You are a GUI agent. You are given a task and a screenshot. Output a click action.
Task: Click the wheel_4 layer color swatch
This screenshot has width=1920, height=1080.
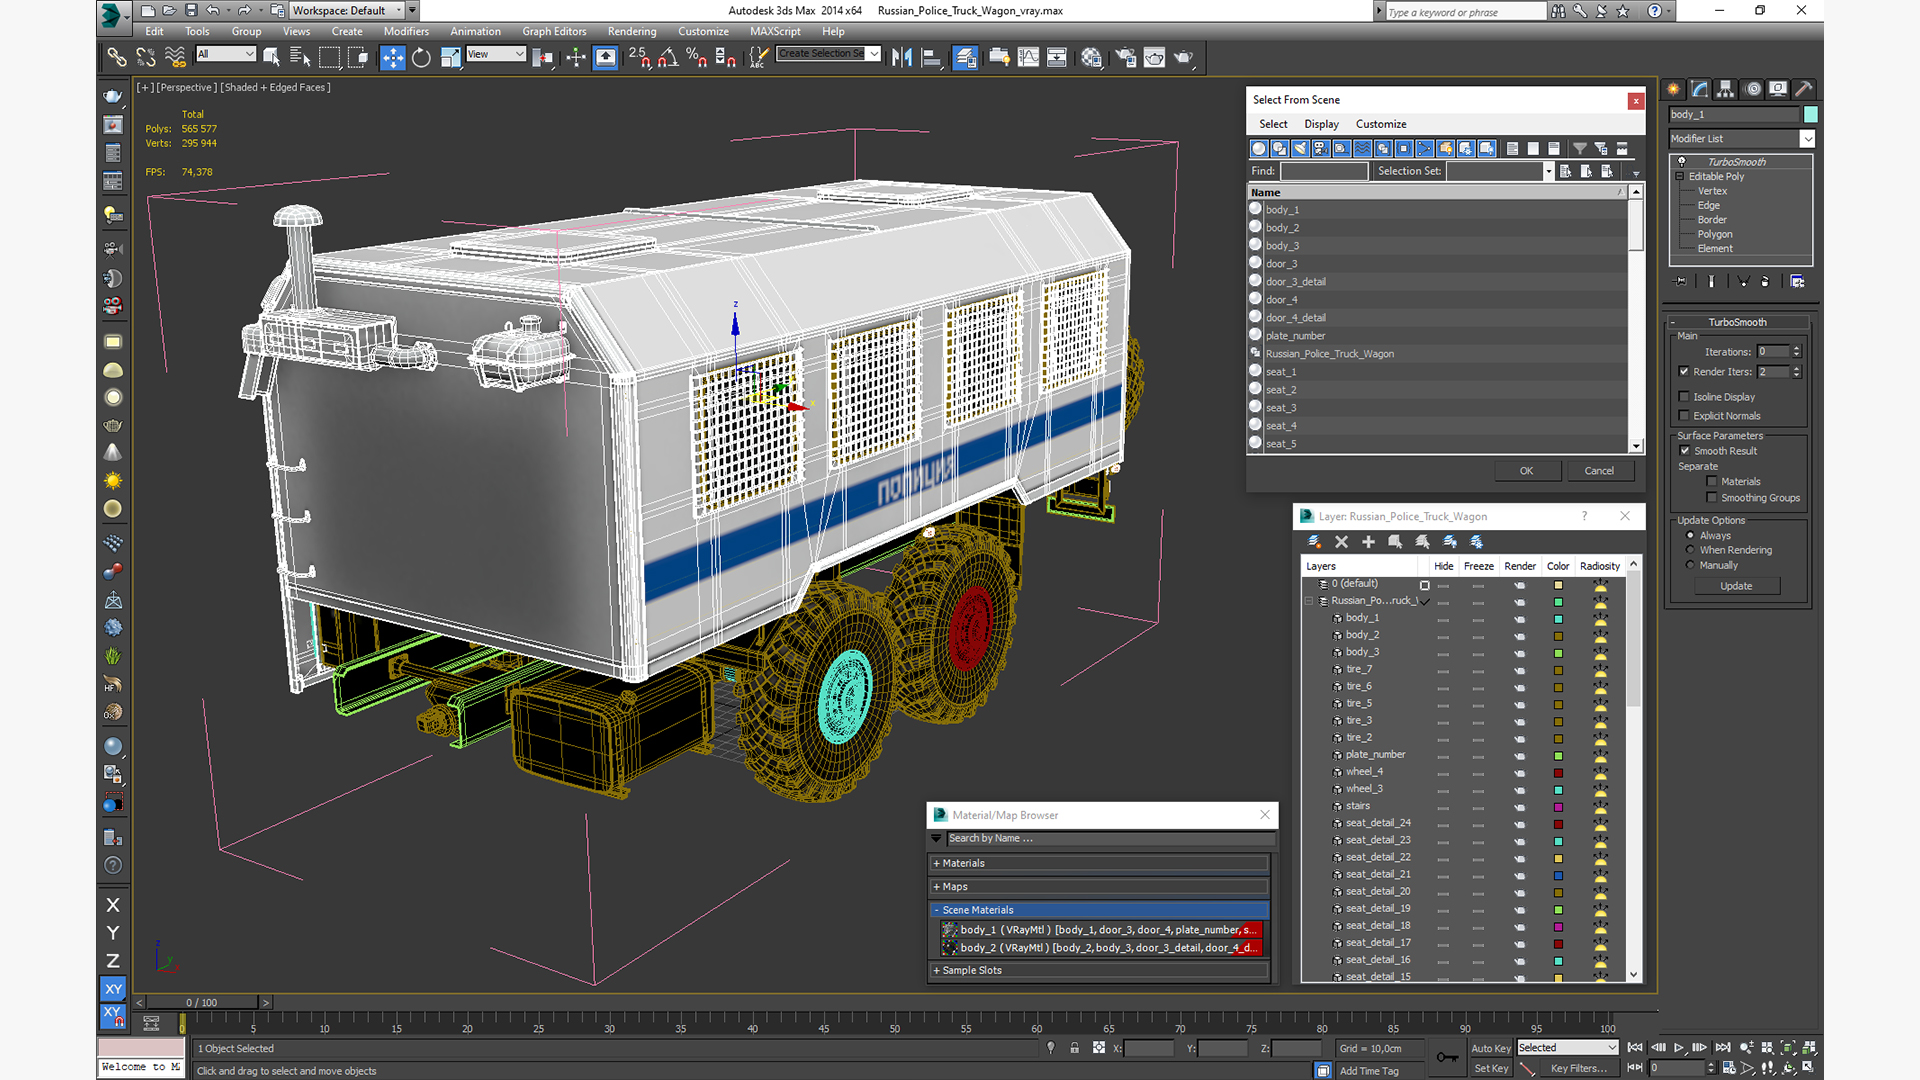click(1558, 773)
